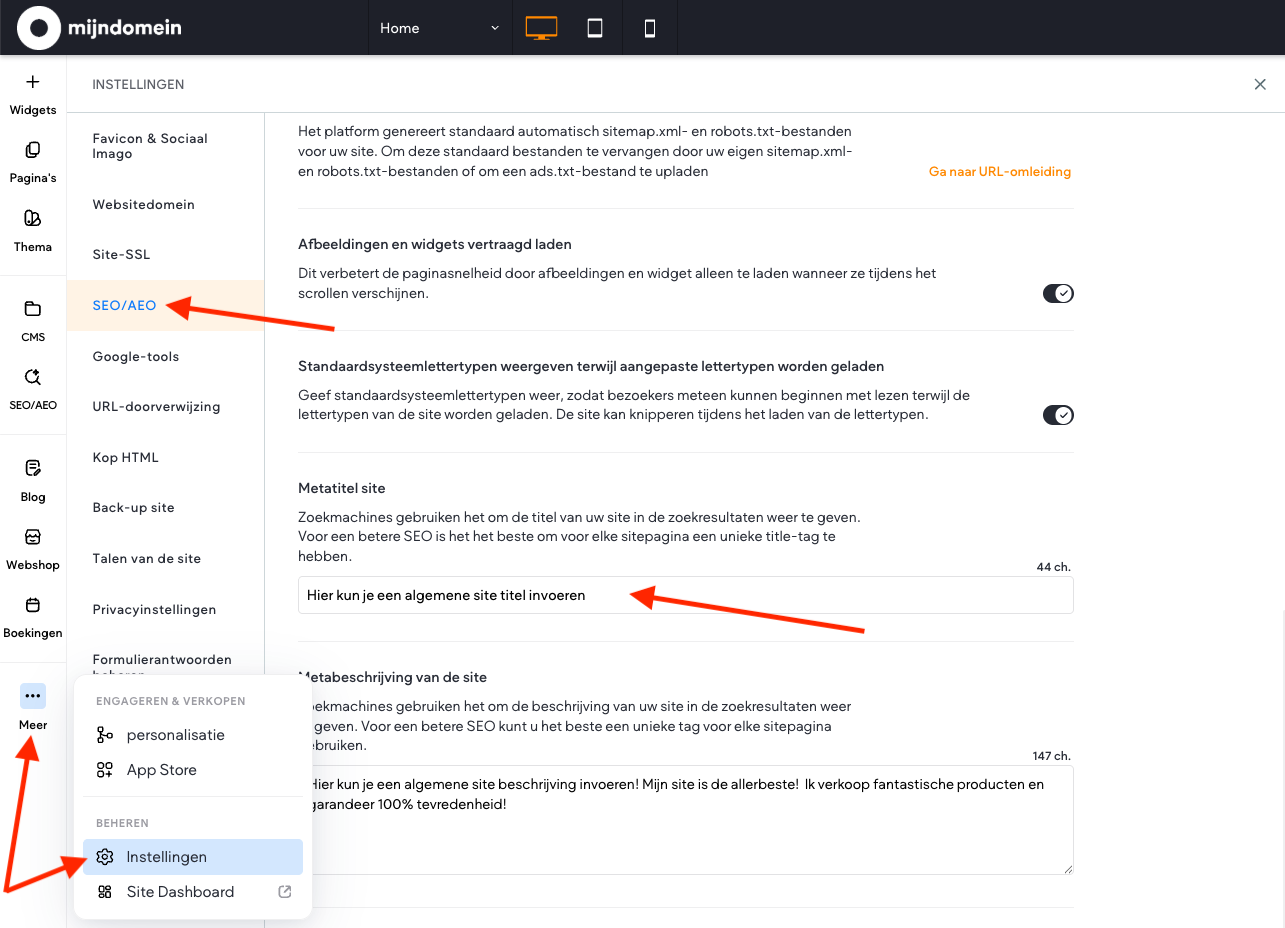Click the Blog icon in sidebar
The height and width of the screenshot is (928, 1285).
pyautogui.click(x=33, y=468)
